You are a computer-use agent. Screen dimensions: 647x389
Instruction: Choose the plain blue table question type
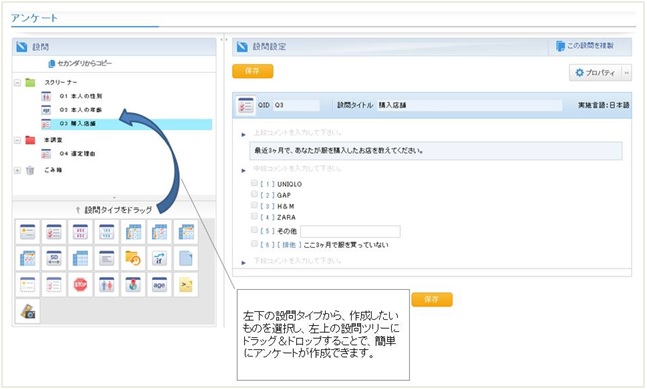(80, 258)
